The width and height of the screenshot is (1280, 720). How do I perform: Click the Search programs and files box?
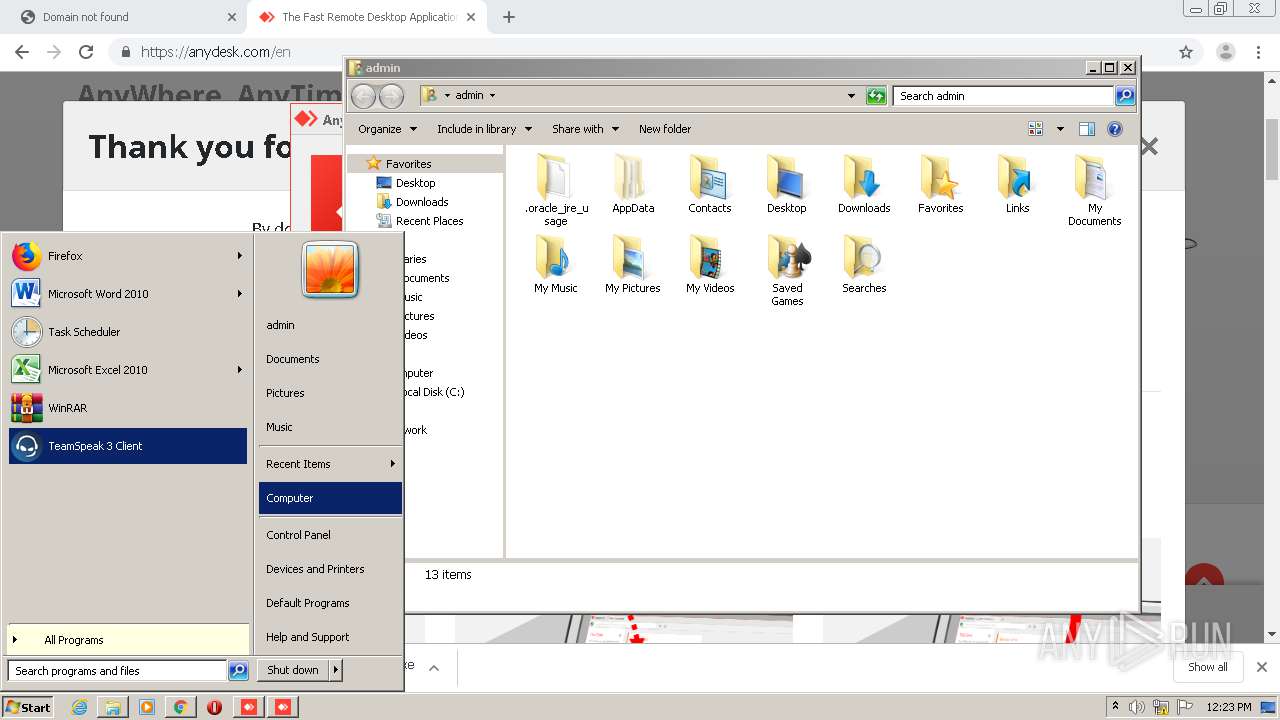click(117, 671)
